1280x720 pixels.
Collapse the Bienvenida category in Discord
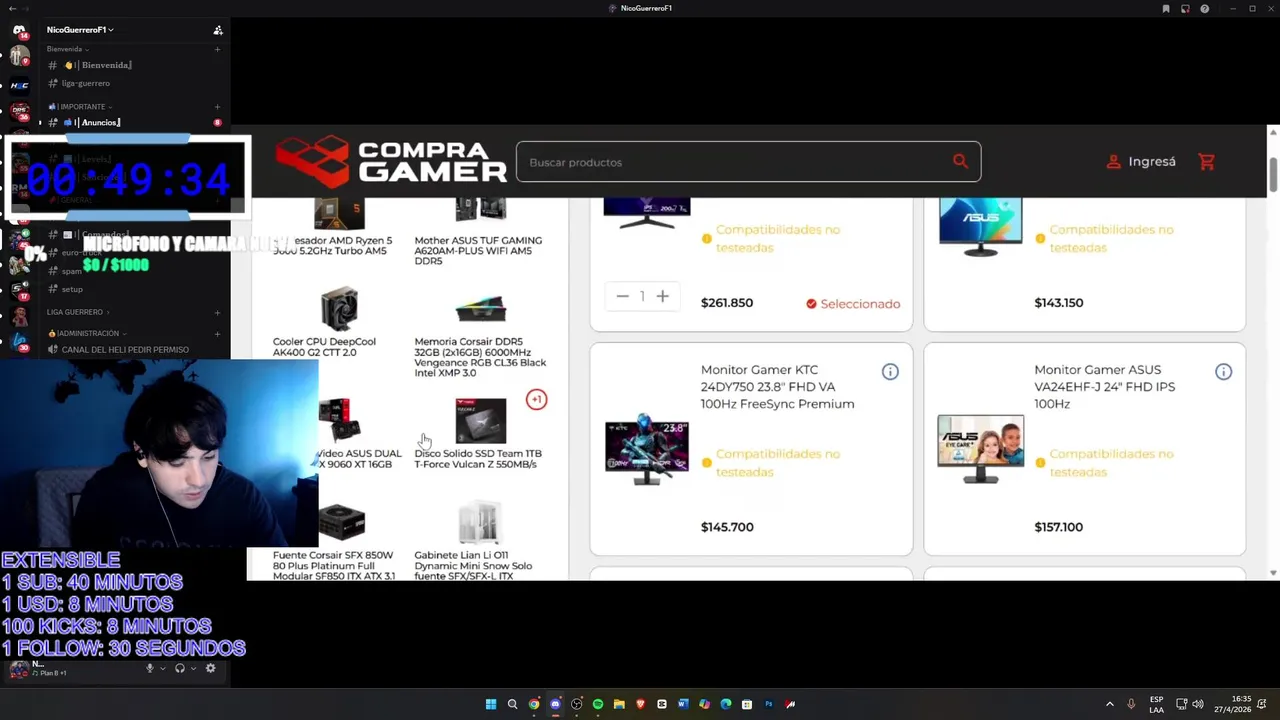coord(68,49)
